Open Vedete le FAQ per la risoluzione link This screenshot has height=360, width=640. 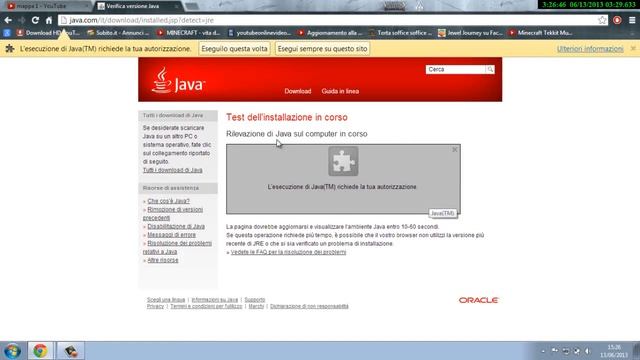[288, 252]
